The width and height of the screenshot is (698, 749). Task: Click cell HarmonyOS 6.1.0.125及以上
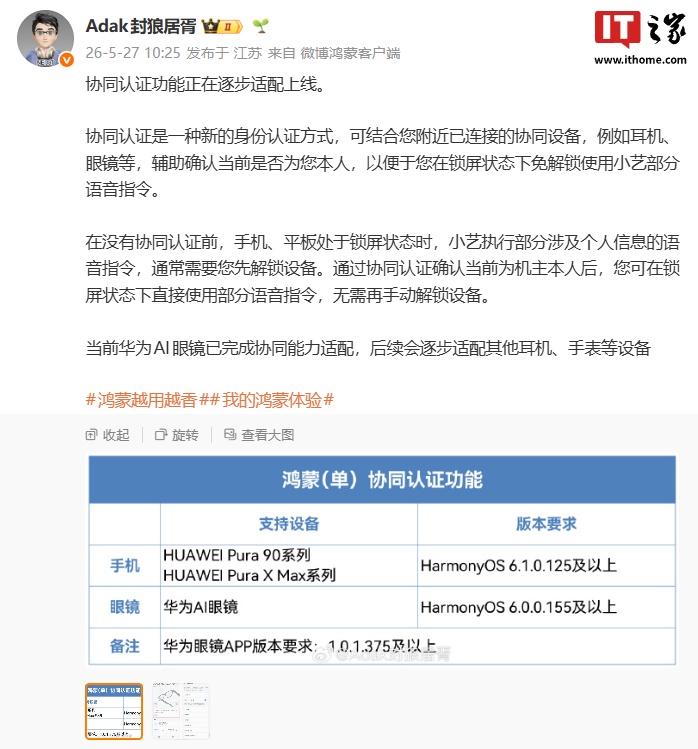click(x=518, y=566)
